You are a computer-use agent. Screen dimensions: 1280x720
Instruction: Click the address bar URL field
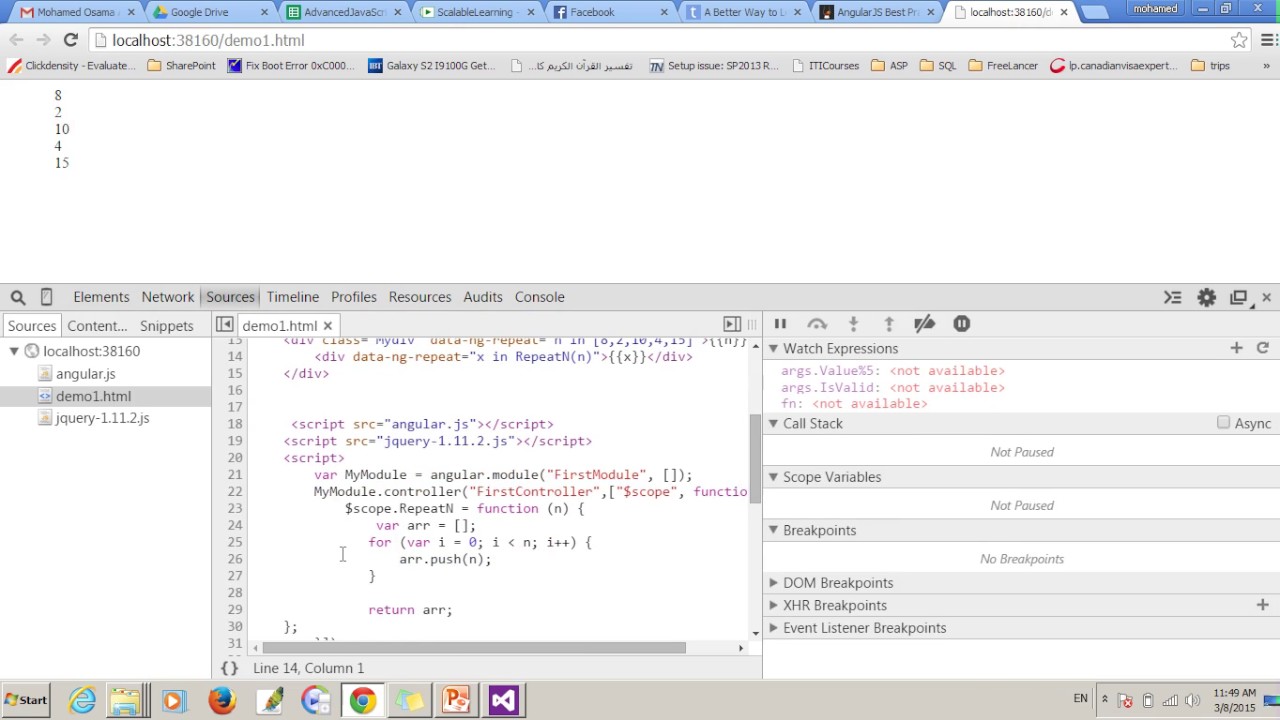pyautogui.click(x=660, y=40)
